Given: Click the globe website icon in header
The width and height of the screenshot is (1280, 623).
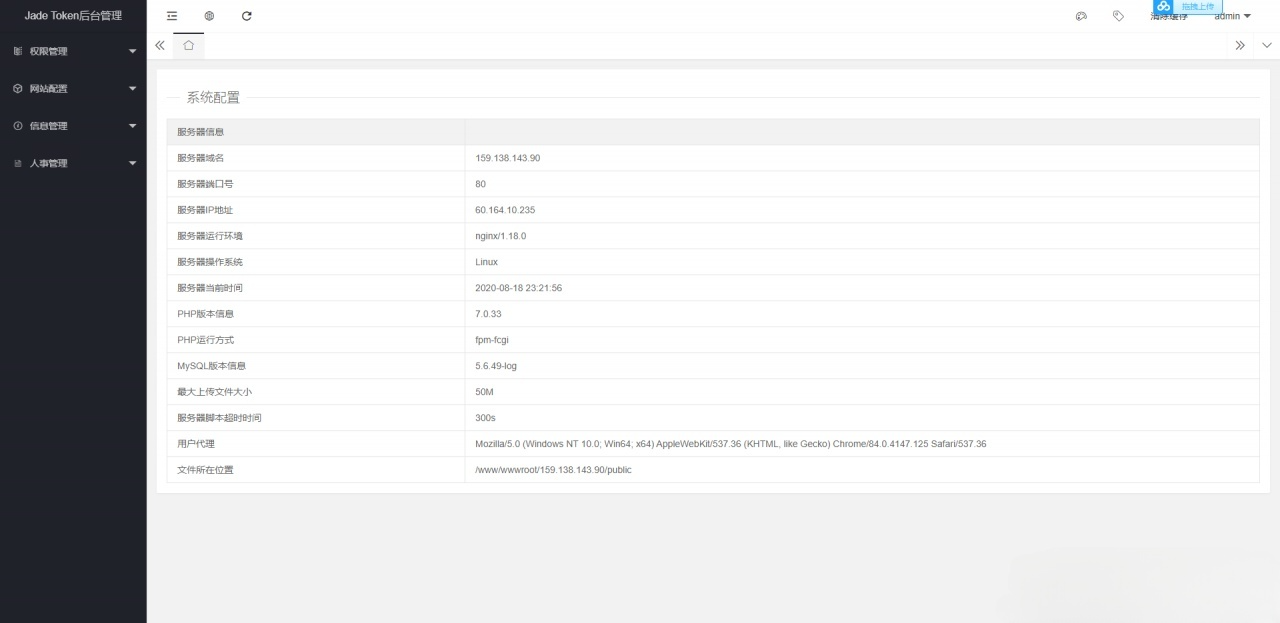Looking at the screenshot, I should coord(209,16).
